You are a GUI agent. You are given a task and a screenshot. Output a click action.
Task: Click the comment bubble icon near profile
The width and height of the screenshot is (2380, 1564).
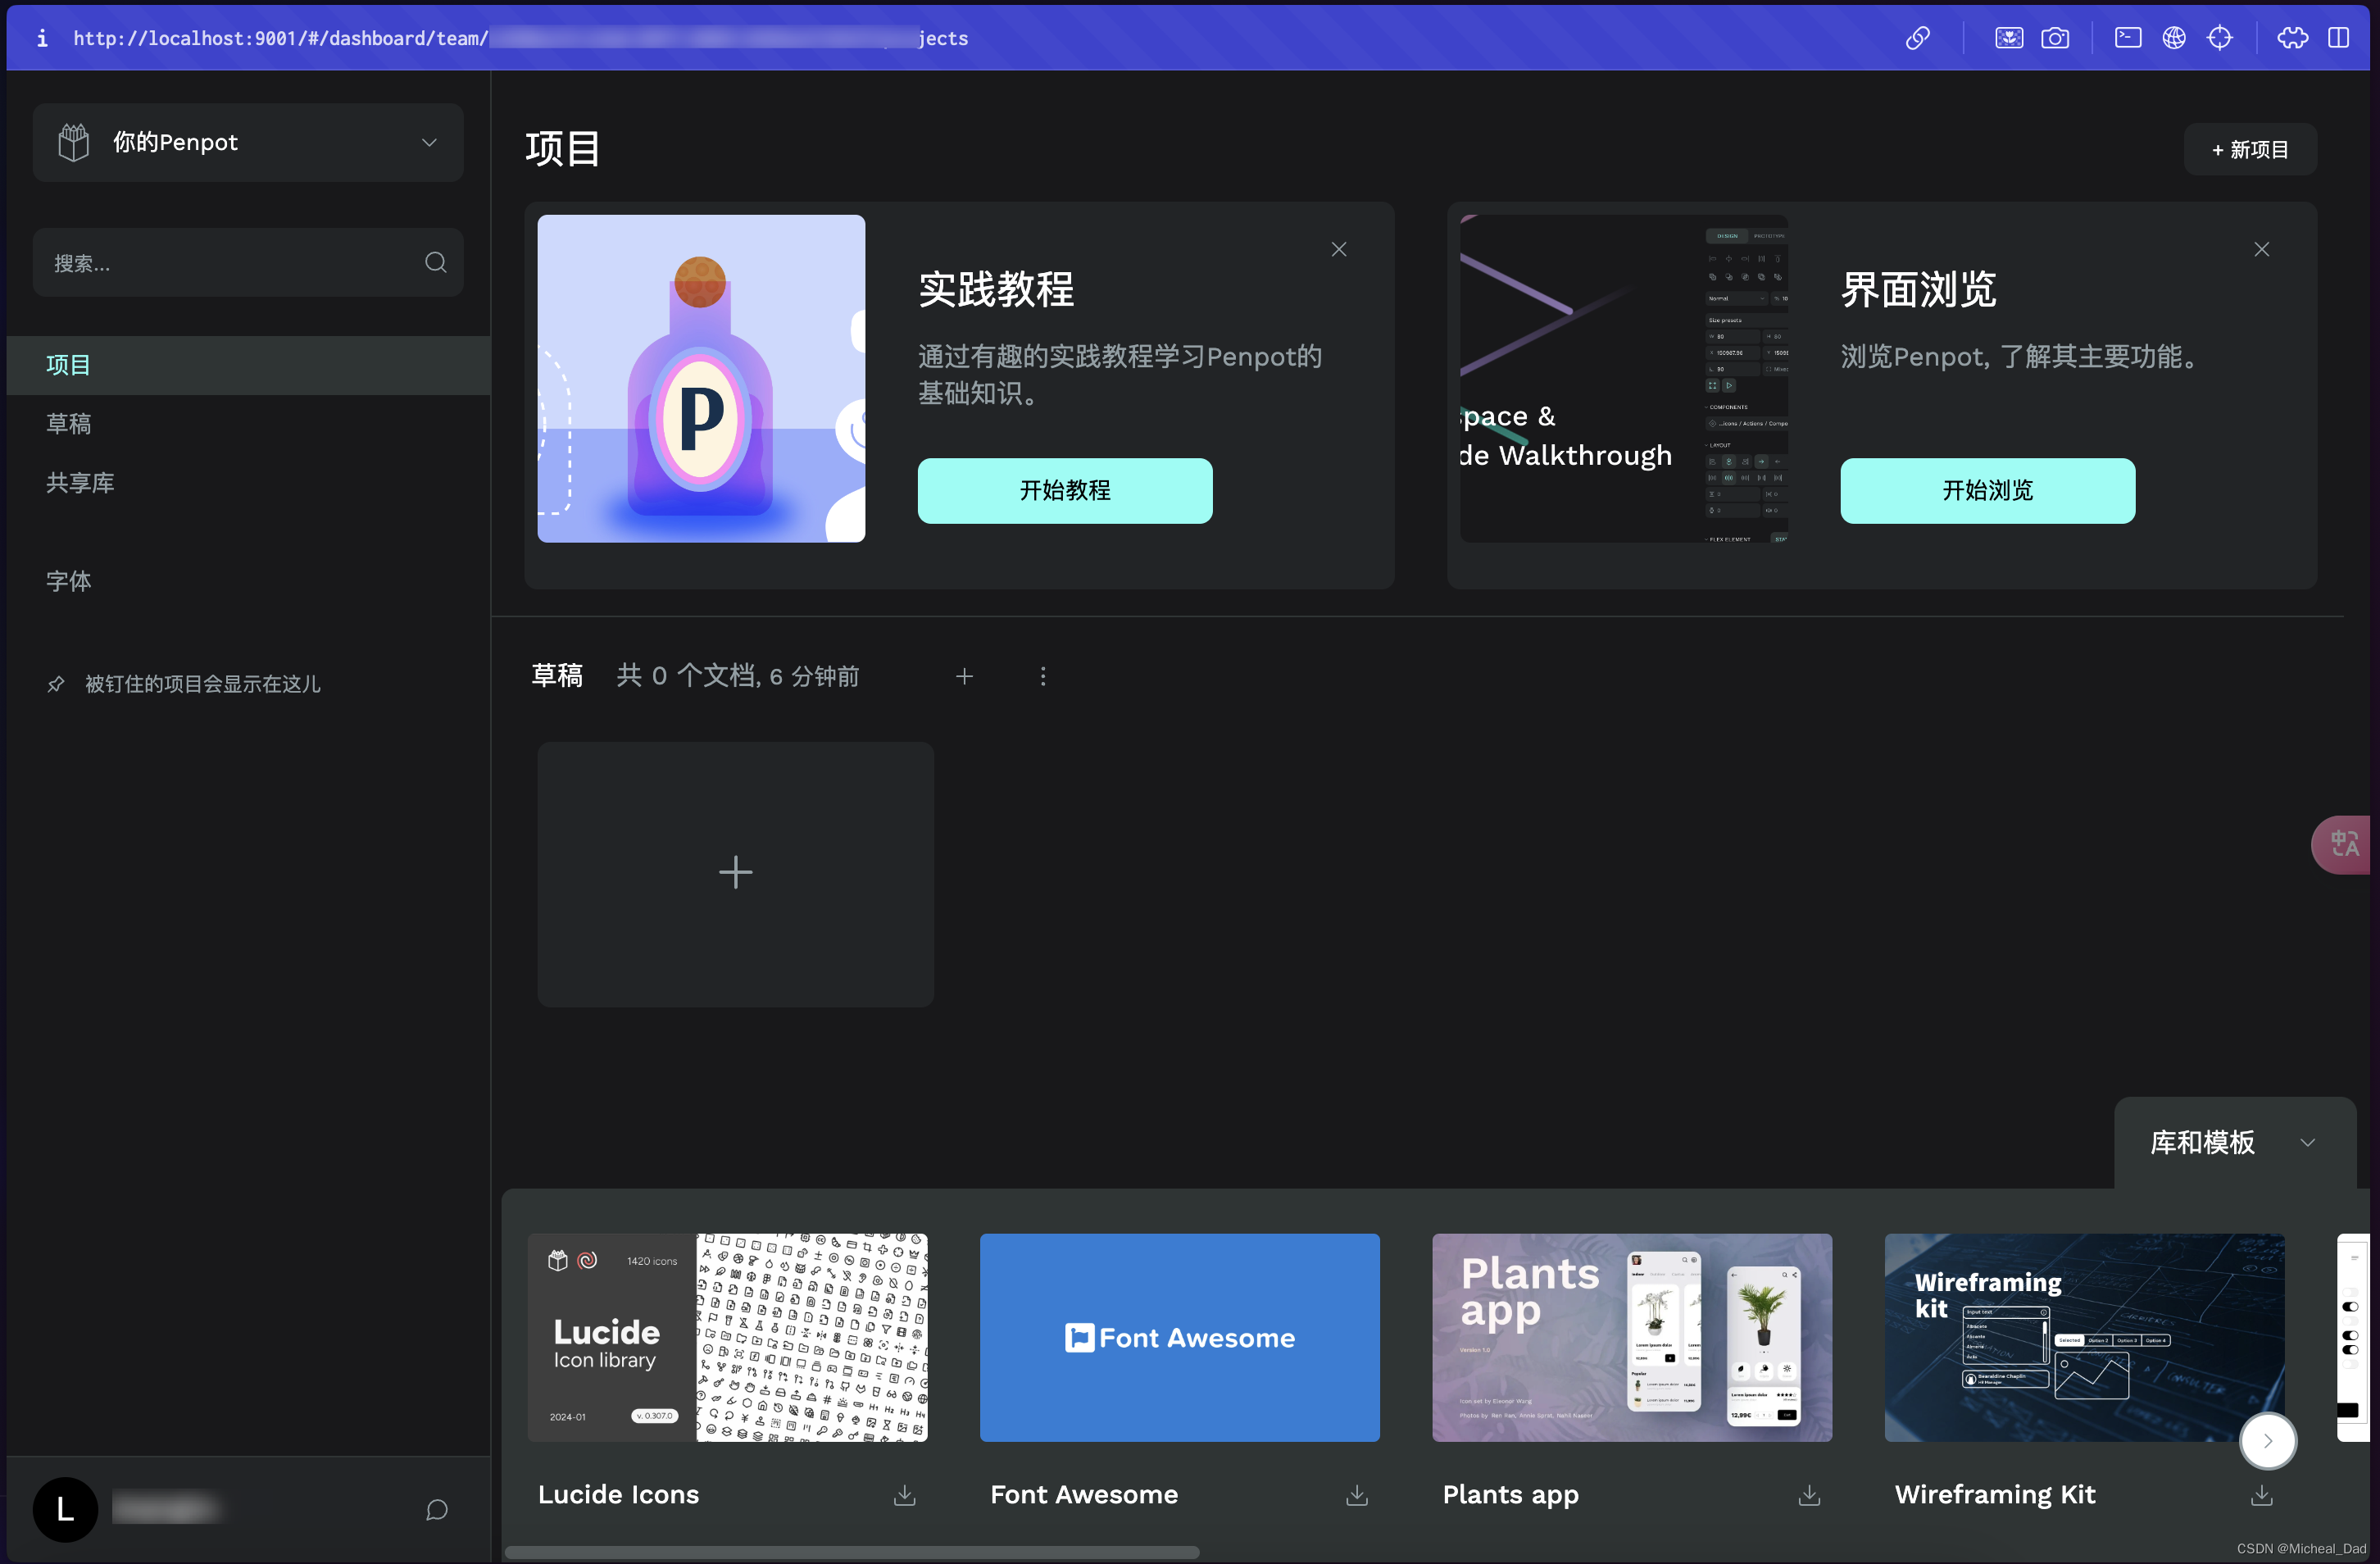coord(436,1509)
